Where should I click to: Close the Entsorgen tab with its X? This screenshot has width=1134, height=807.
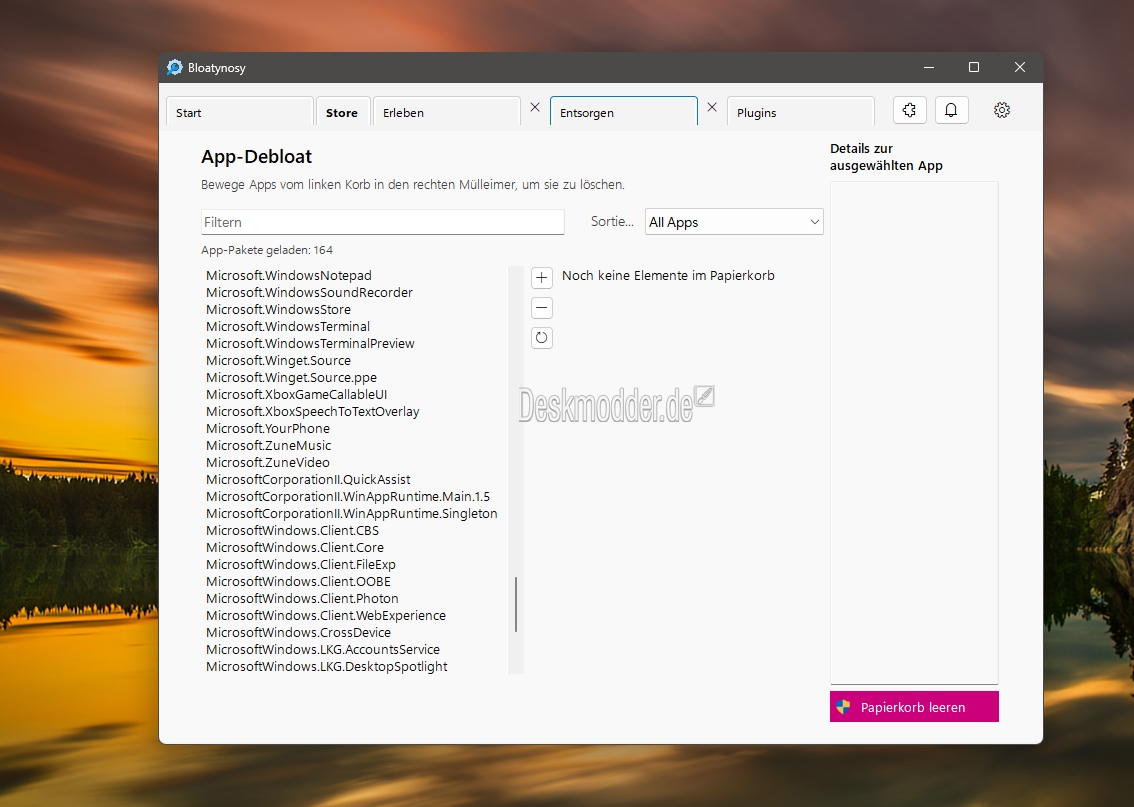point(712,107)
